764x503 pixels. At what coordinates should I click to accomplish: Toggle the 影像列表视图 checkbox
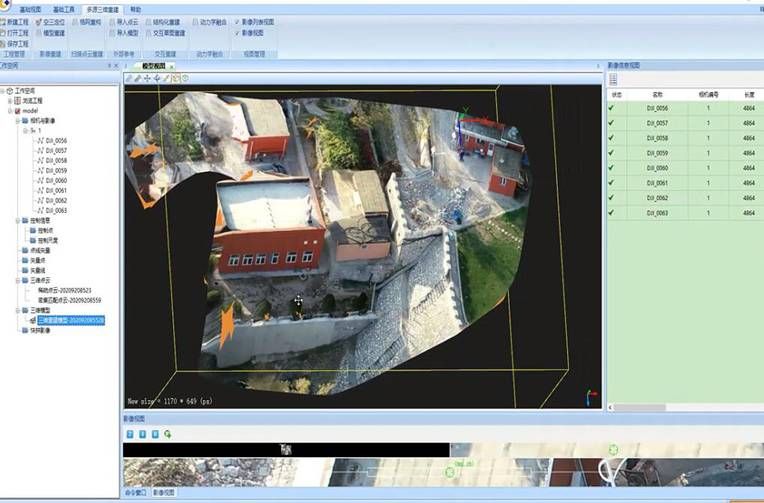click(237, 22)
